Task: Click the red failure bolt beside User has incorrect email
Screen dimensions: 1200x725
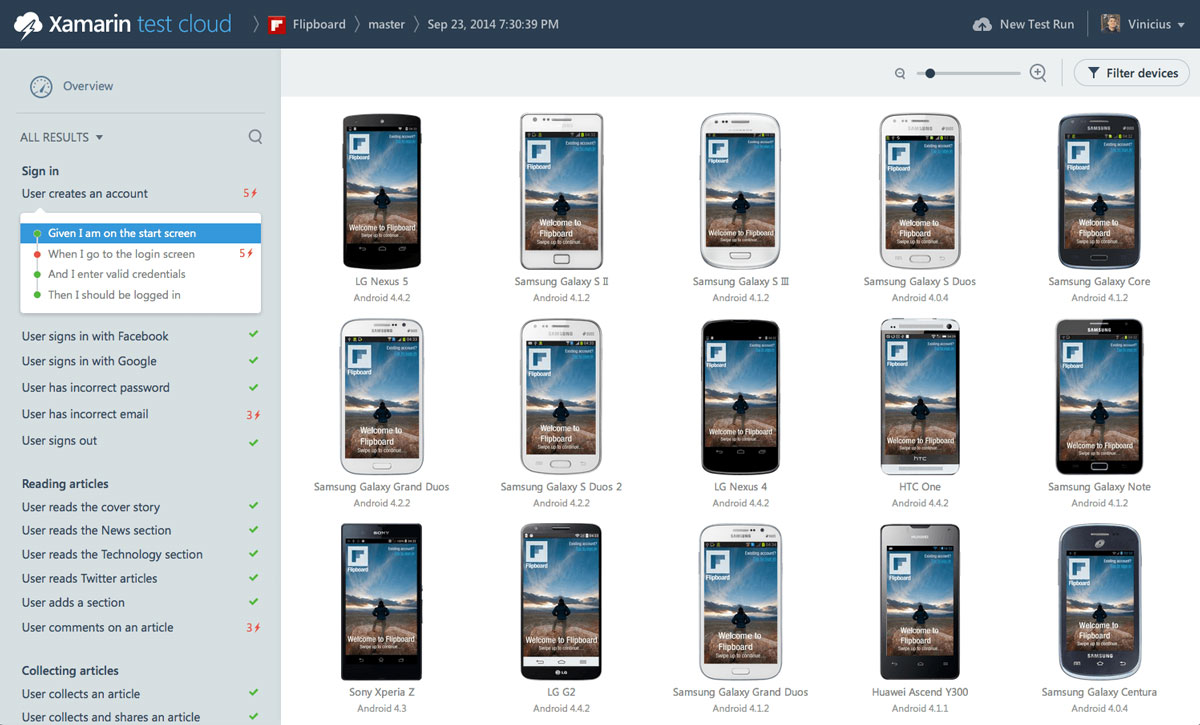Action: (x=255, y=413)
